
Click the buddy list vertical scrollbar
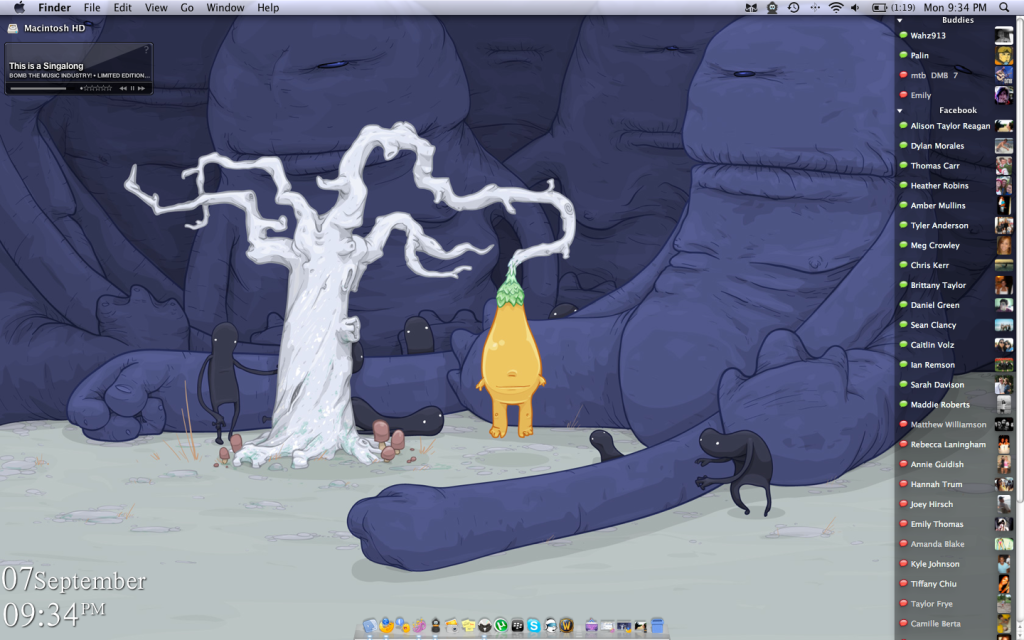[1019, 261]
